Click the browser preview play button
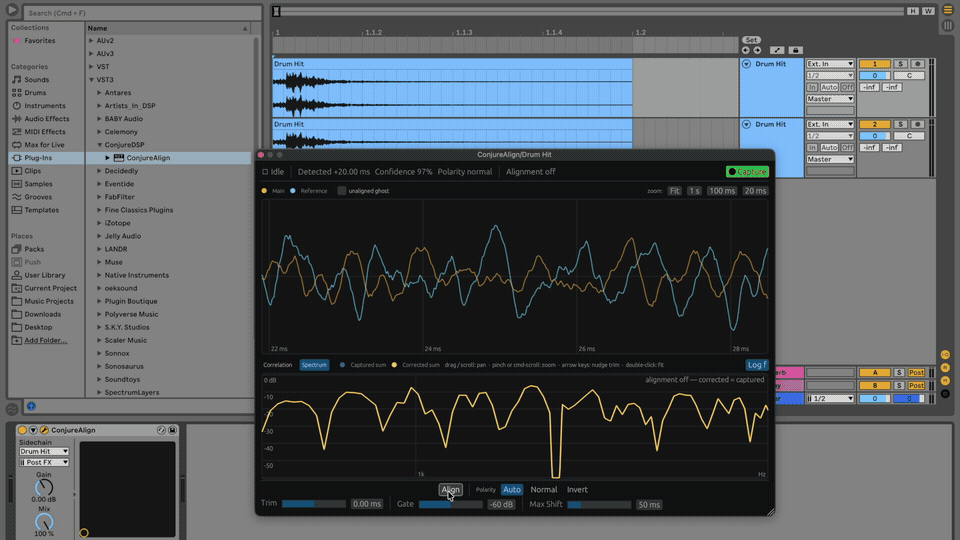The image size is (960, 540). 12,10
